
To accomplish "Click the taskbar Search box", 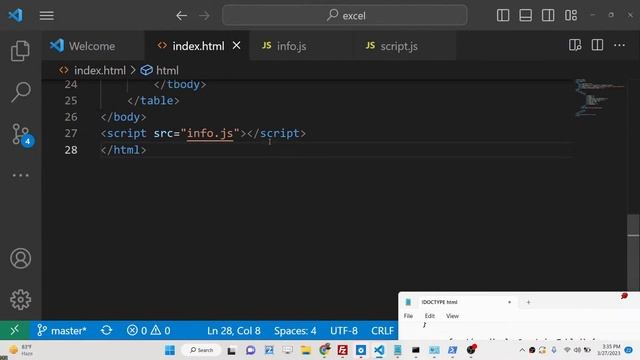I will coord(202,350).
